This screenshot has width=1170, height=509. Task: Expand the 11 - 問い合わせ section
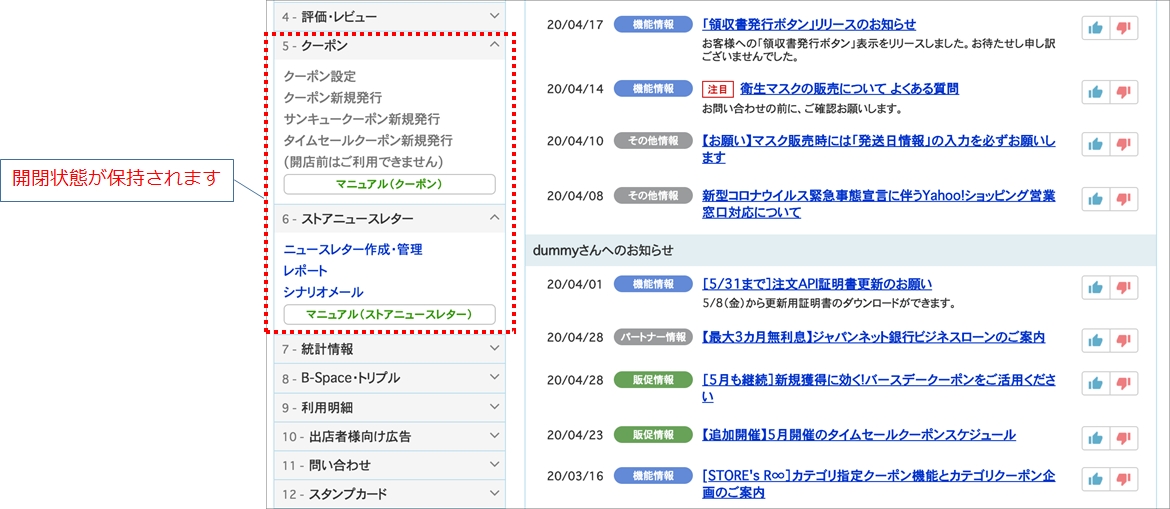point(390,466)
